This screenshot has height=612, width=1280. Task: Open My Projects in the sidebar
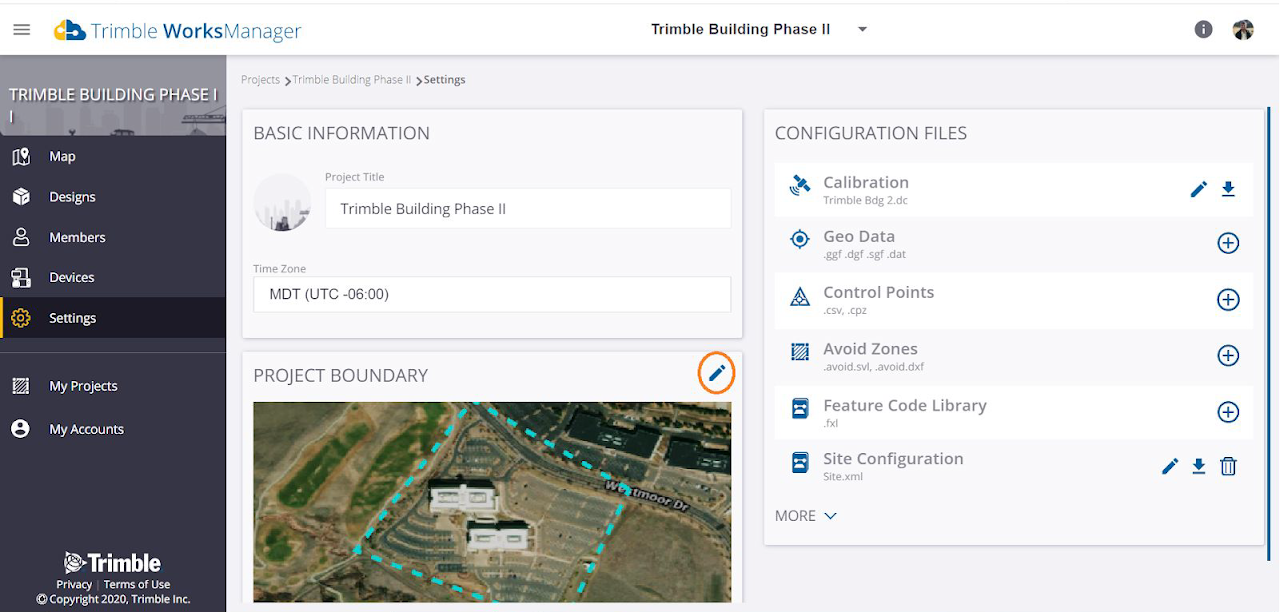(x=113, y=386)
